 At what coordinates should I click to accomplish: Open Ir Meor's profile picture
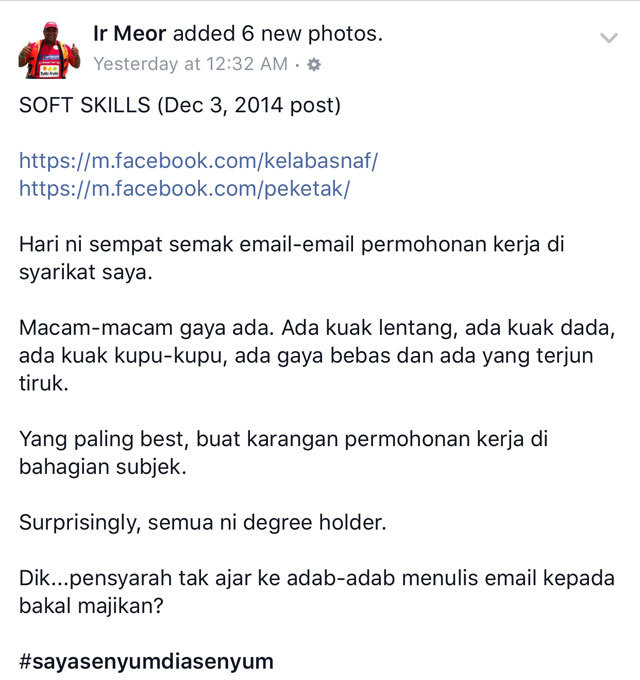click(x=49, y=50)
